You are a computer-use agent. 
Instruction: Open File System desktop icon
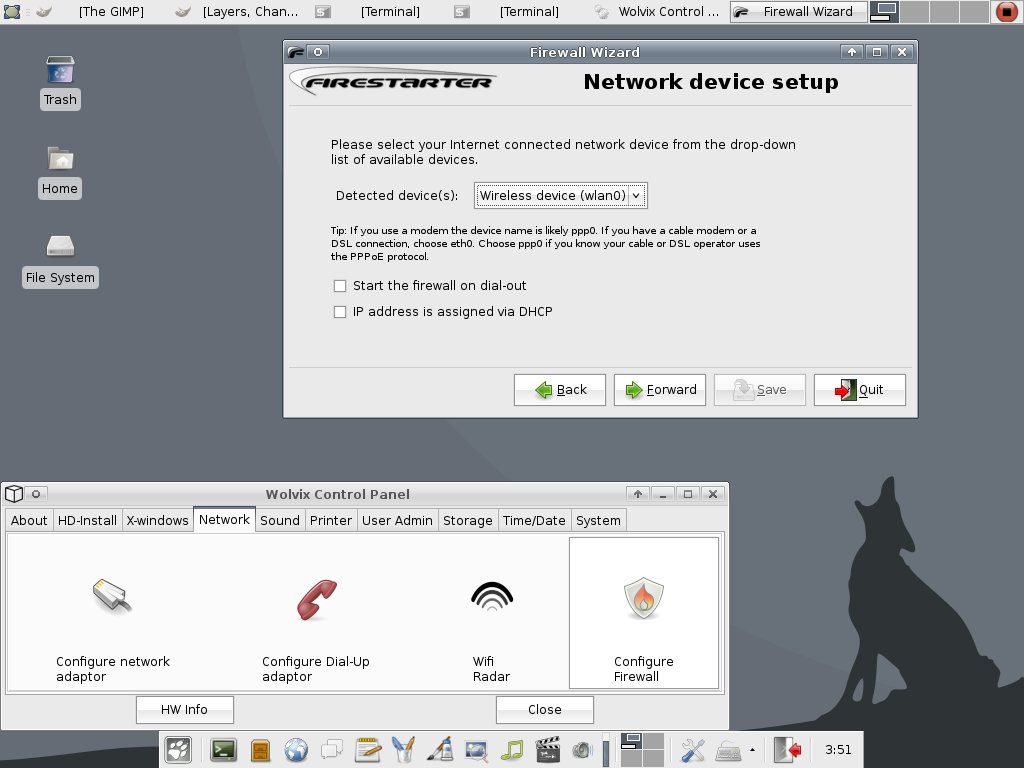tap(60, 246)
